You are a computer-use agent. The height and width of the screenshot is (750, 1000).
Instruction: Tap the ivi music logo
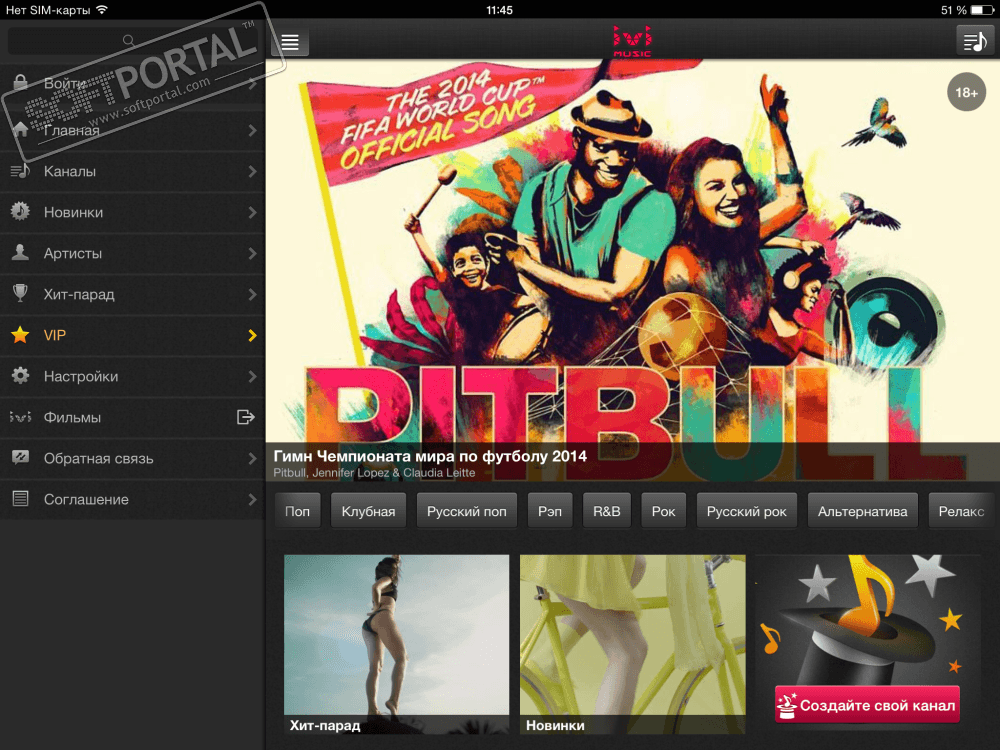632,41
